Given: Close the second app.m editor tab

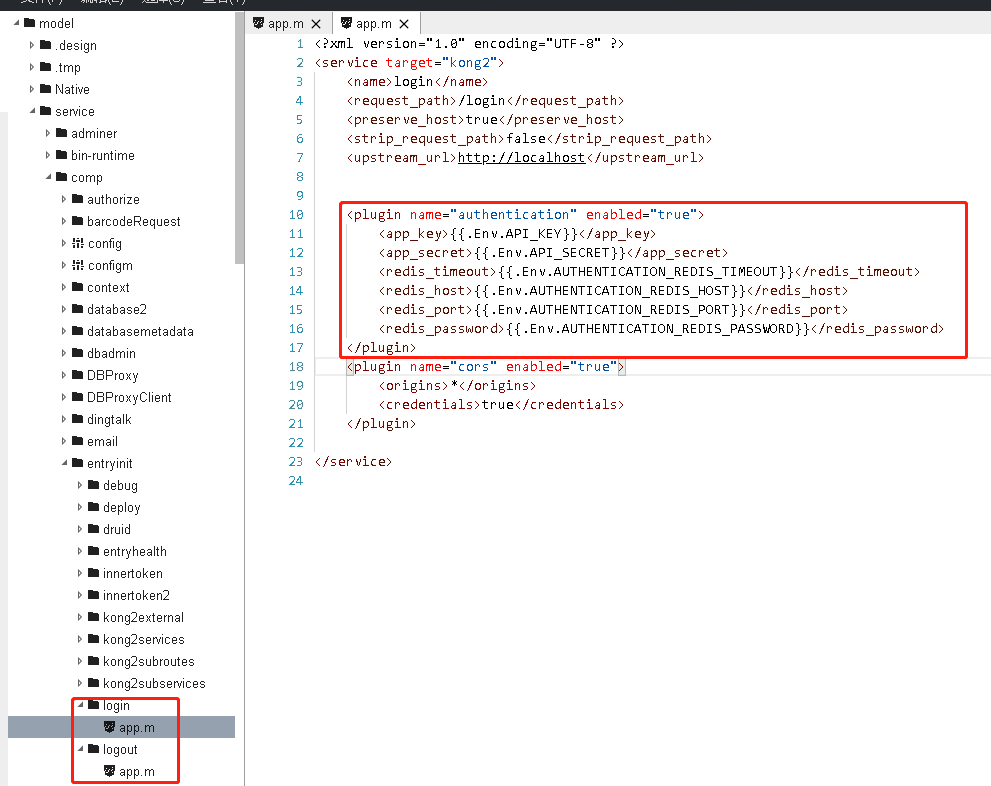Looking at the screenshot, I should (x=405, y=24).
